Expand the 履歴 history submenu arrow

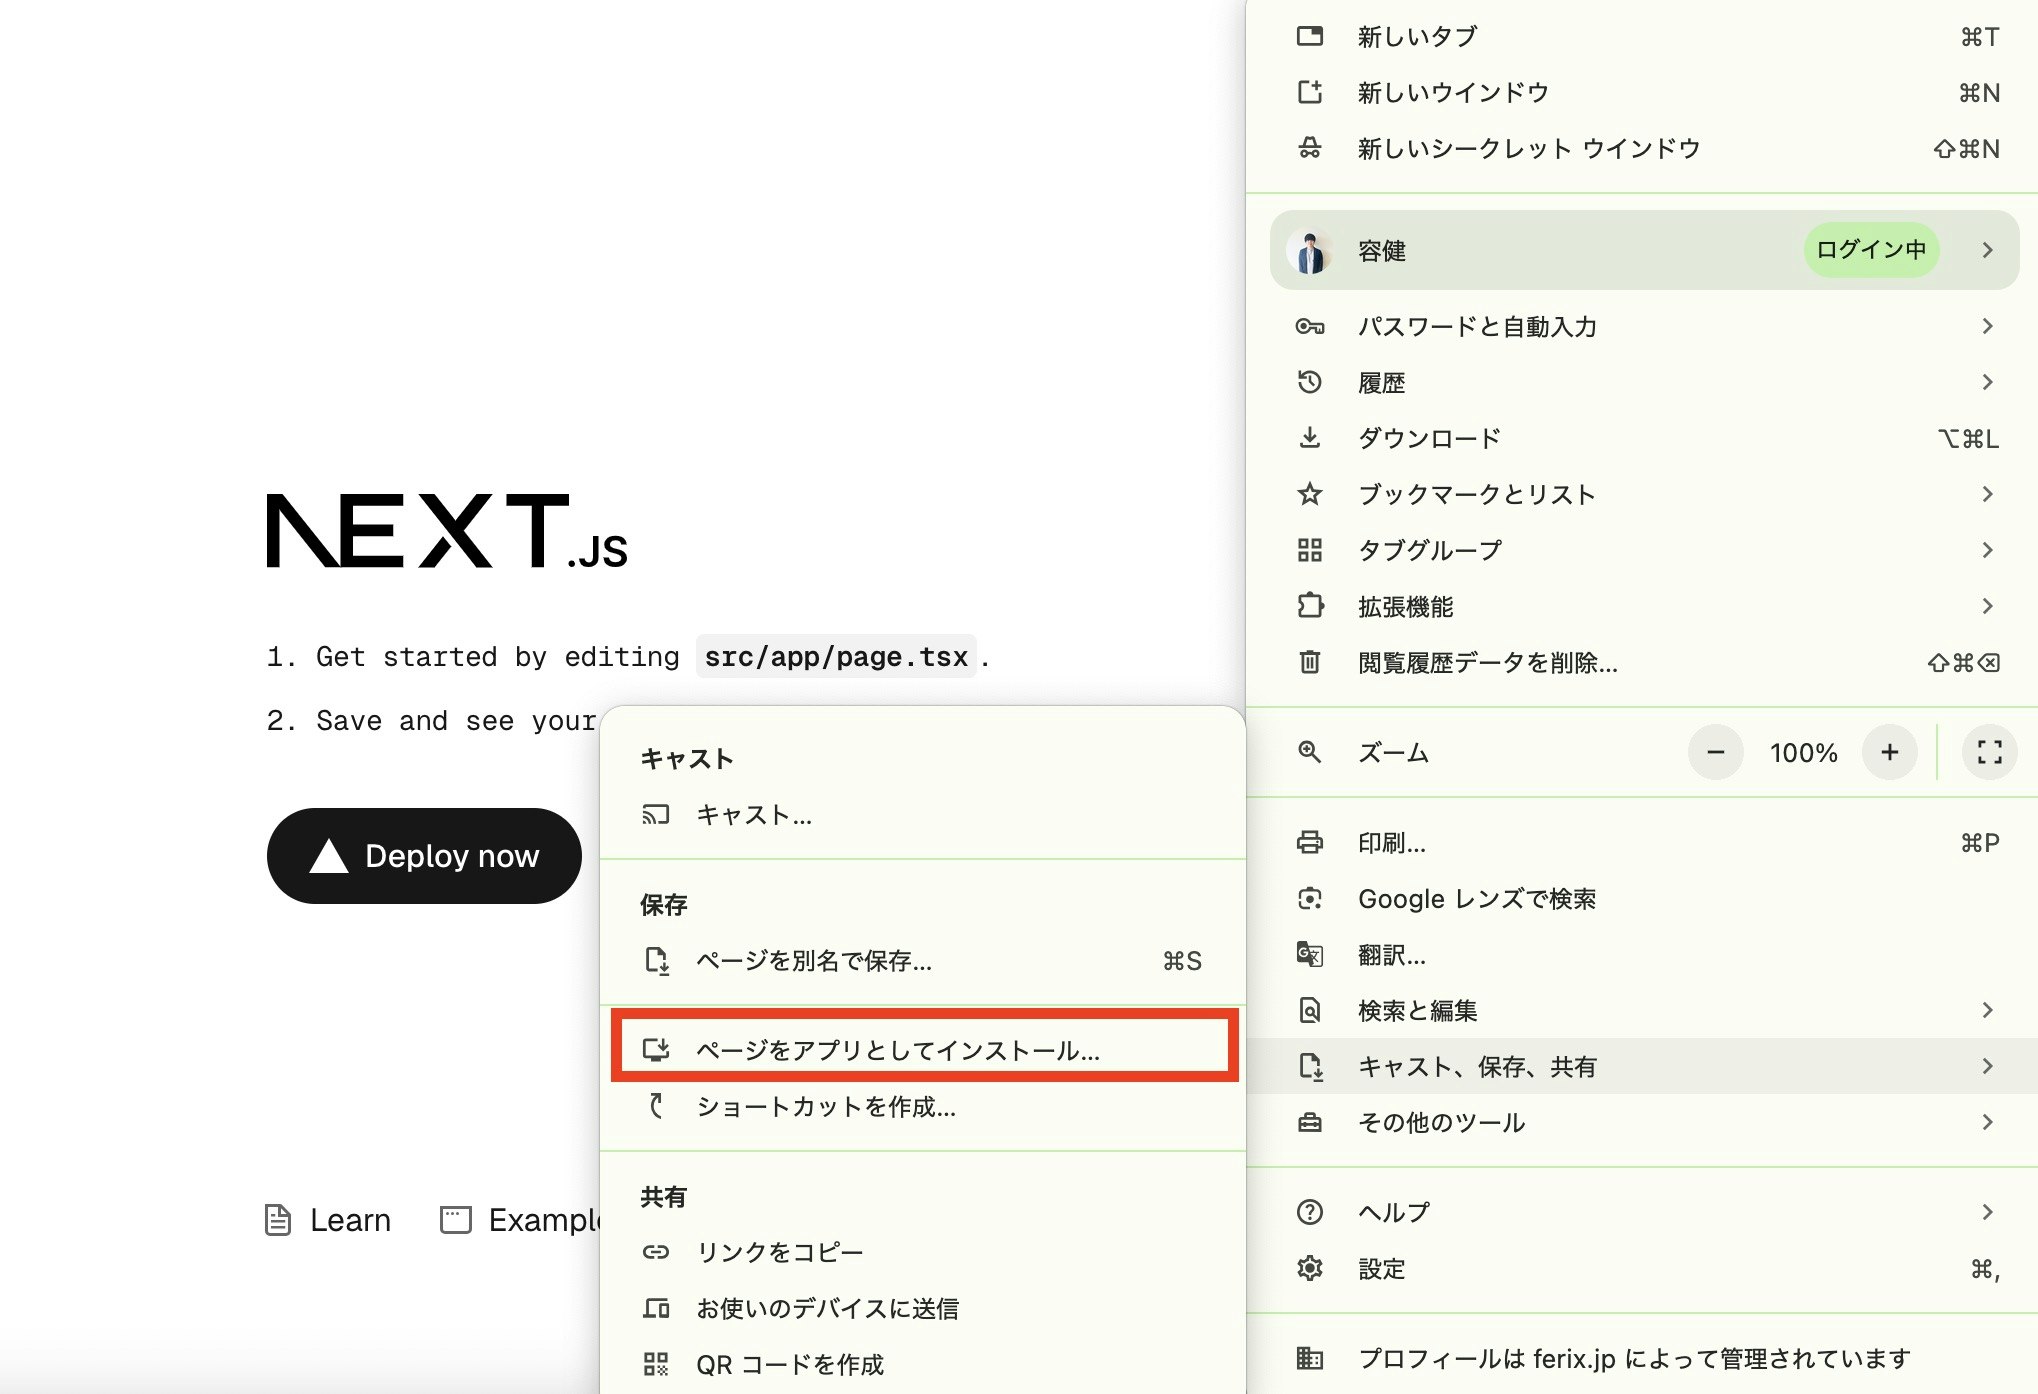1987,382
